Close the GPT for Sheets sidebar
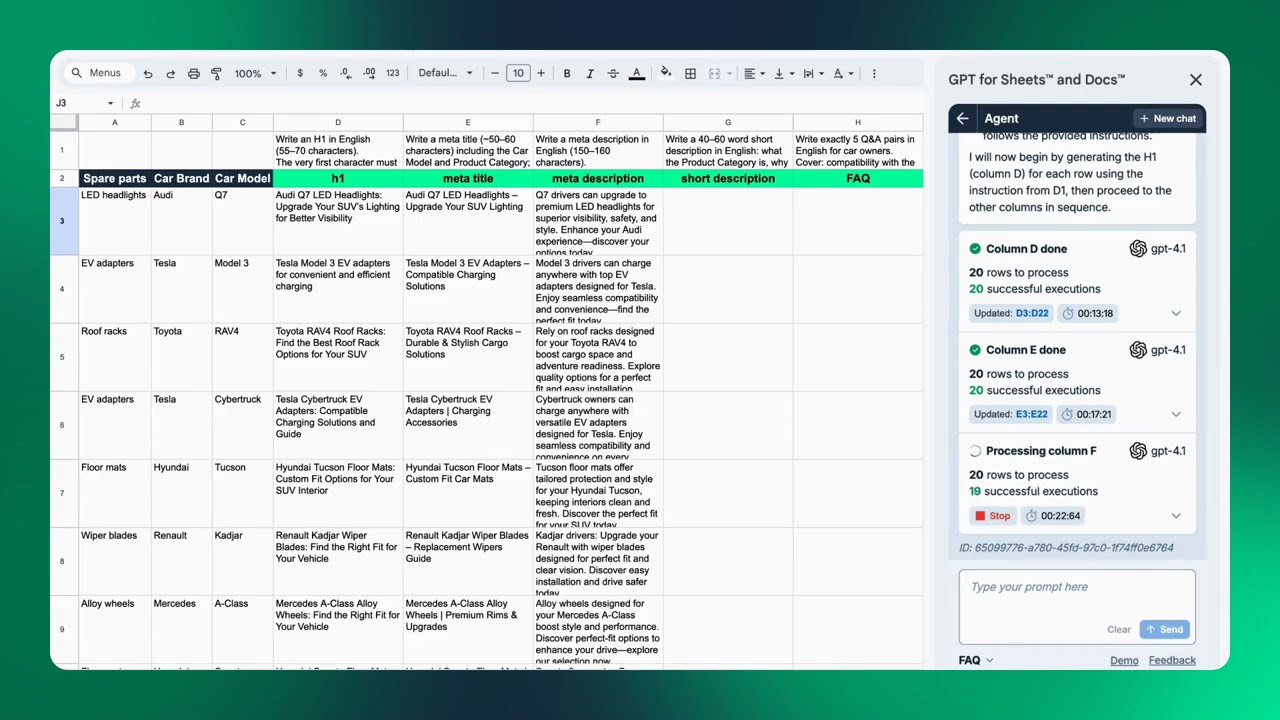This screenshot has height=720, width=1280. pyautogui.click(x=1196, y=80)
